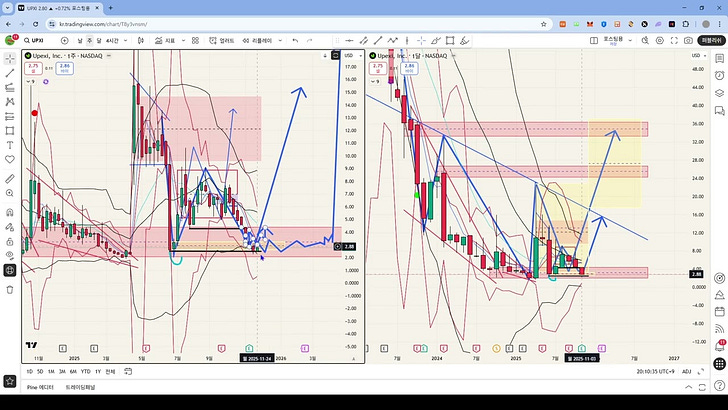Viewport: 728px width, 410px height.
Task: Select the crosshair cursor tool in left sidebar
Action: pyautogui.click(x=10, y=59)
